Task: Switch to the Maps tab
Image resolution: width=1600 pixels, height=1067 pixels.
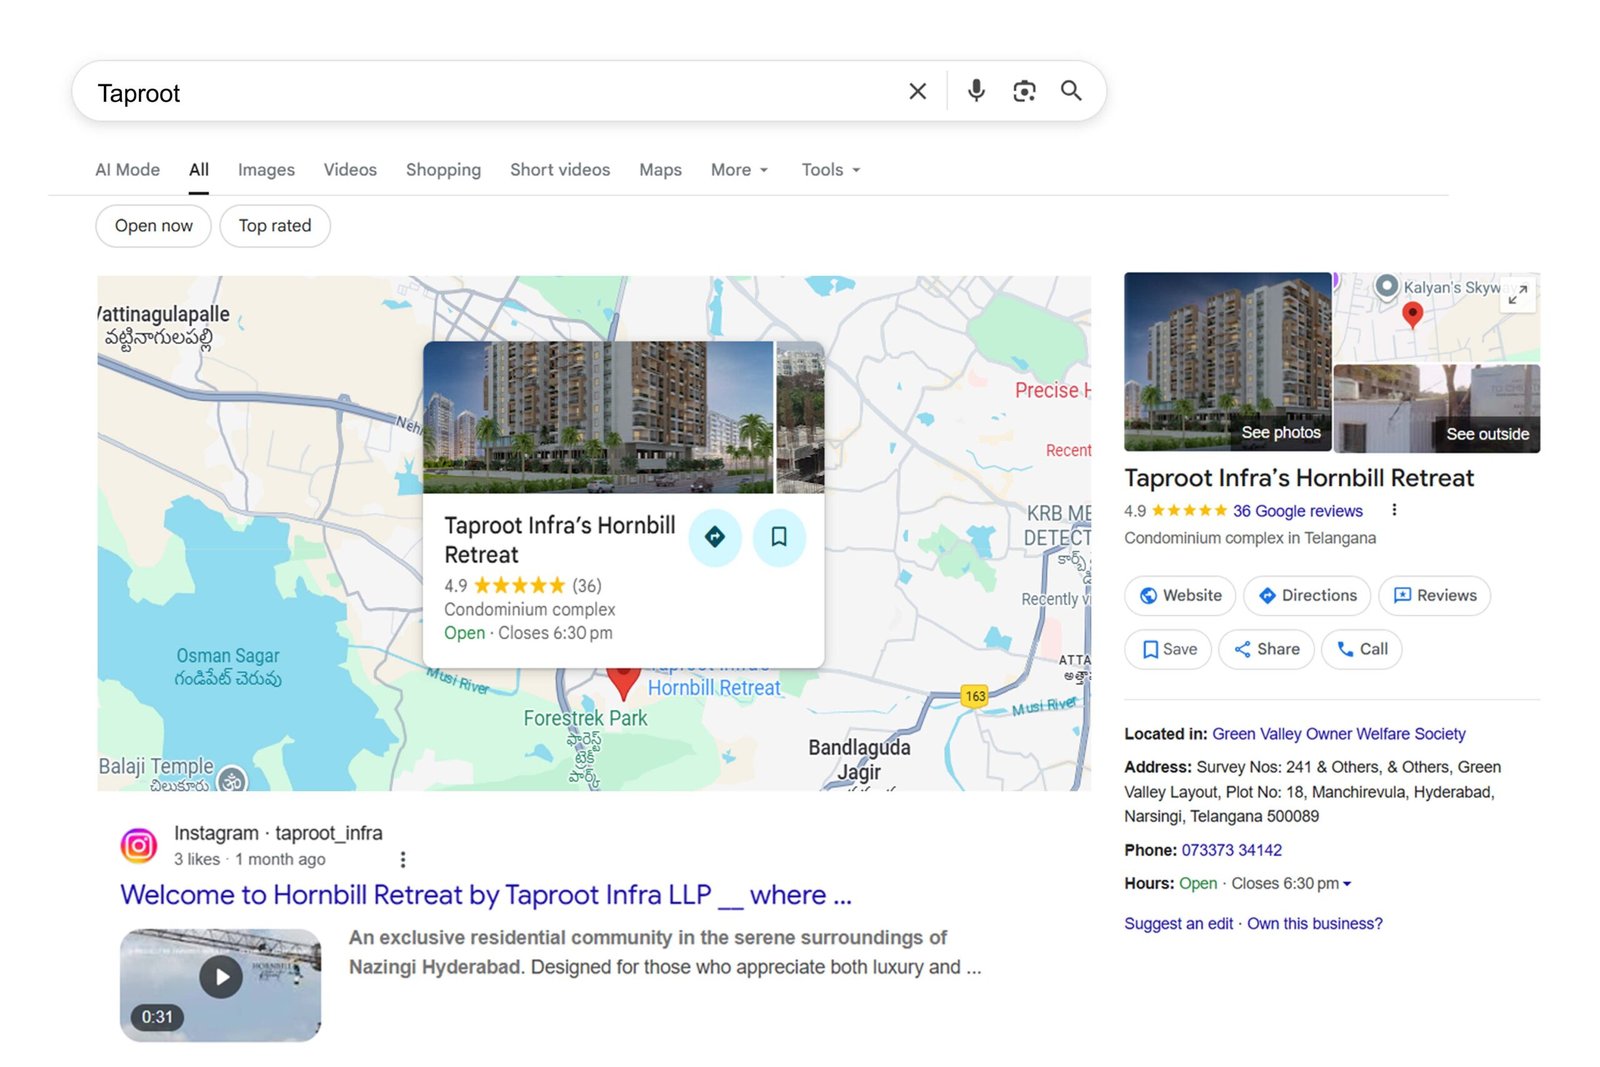Action: coord(659,170)
